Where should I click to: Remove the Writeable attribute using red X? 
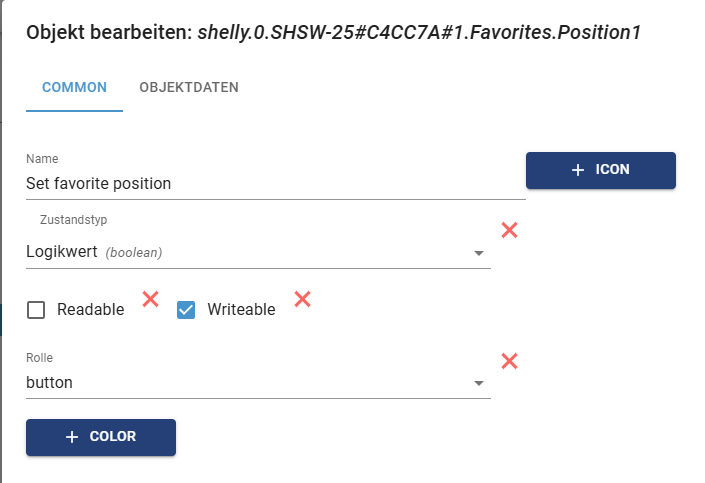(x=302, y=298)
